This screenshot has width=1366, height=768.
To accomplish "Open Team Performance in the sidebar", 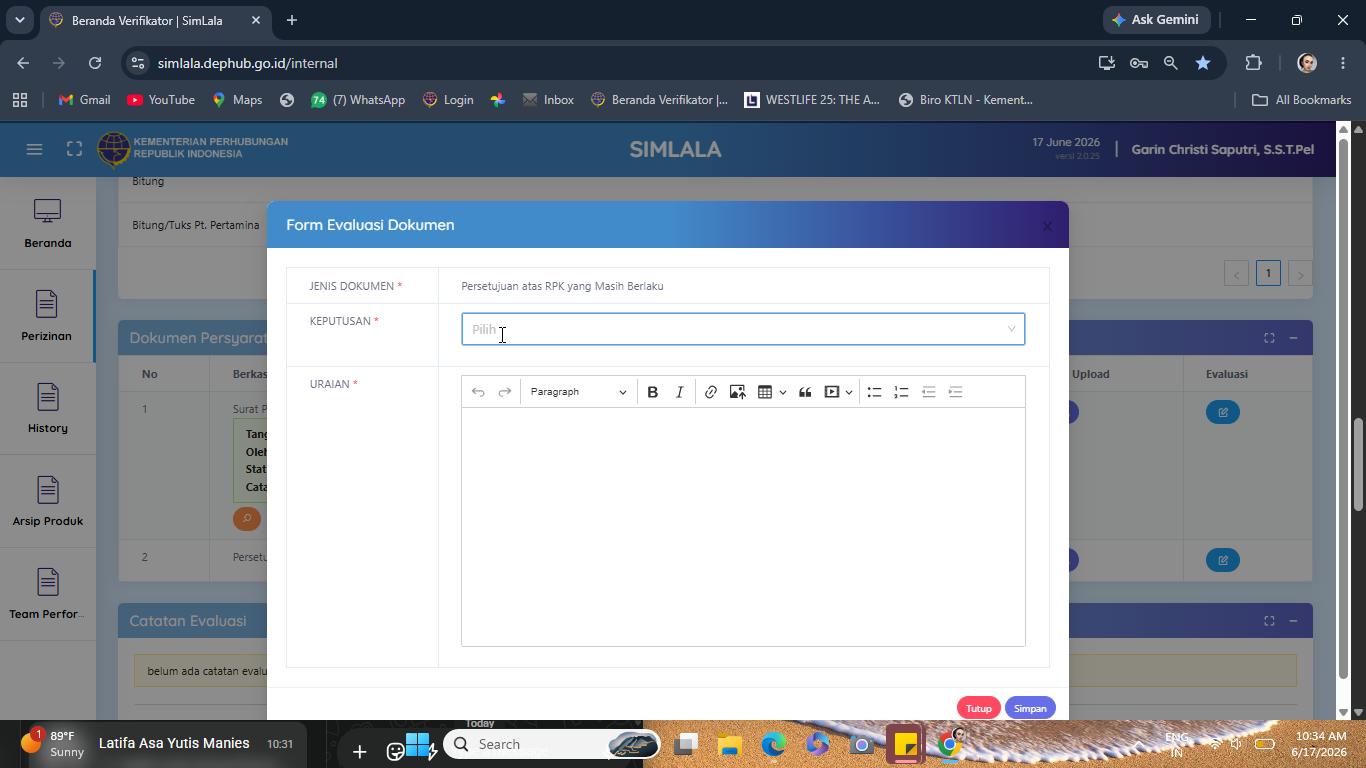I will click(48, 595).
